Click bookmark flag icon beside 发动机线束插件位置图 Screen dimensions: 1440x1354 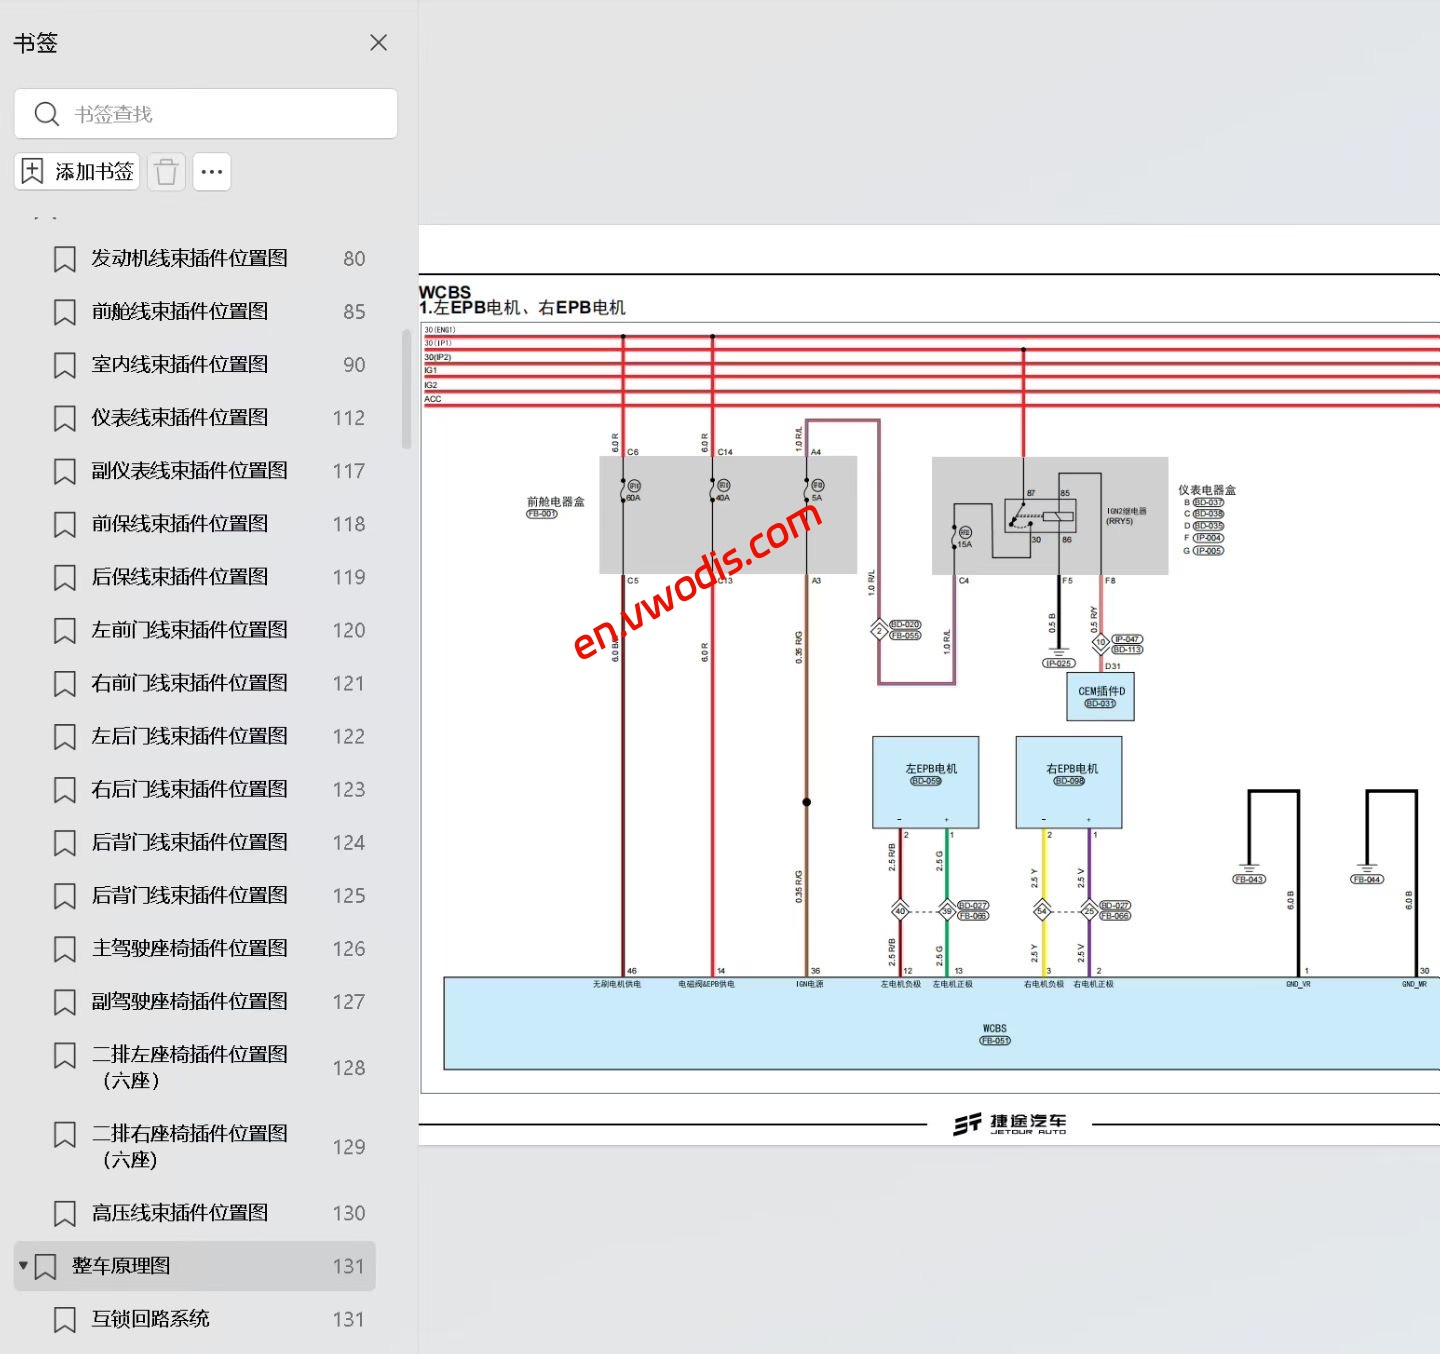[x=63, y=258]
